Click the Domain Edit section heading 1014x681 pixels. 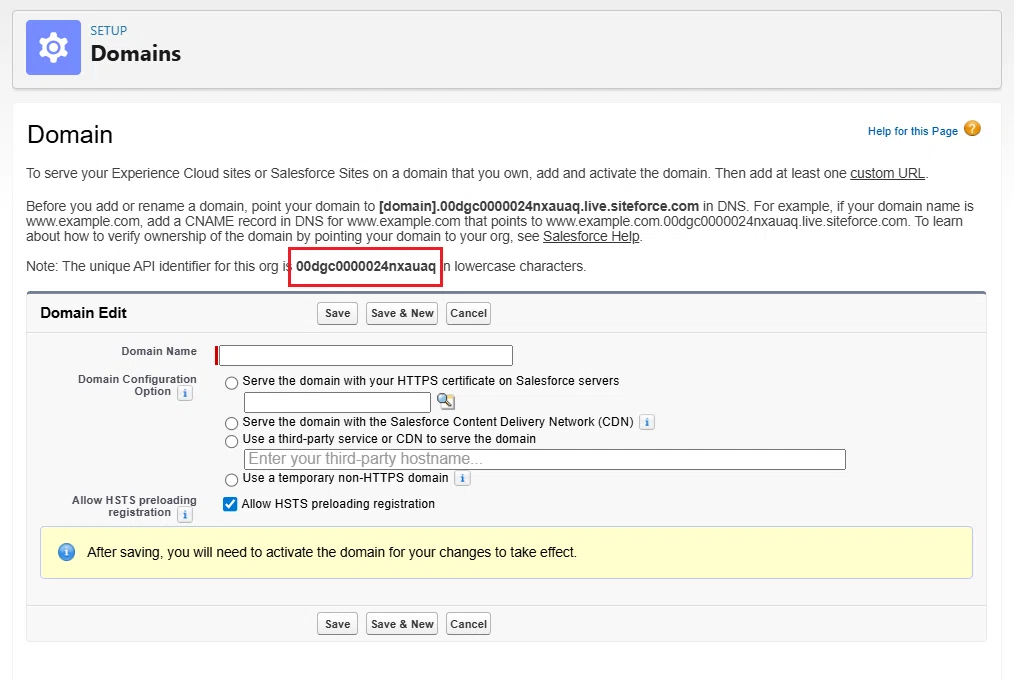[83, 313]
